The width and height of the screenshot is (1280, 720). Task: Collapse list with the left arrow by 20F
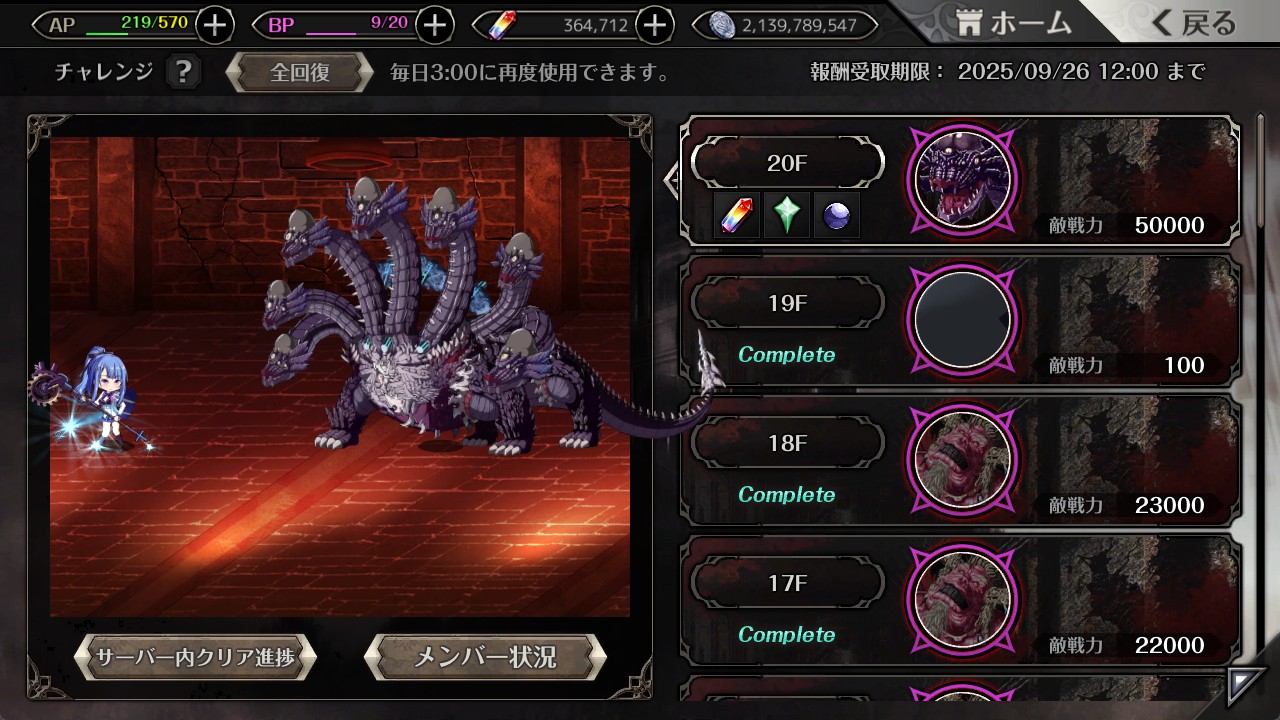tap(672, 180)
